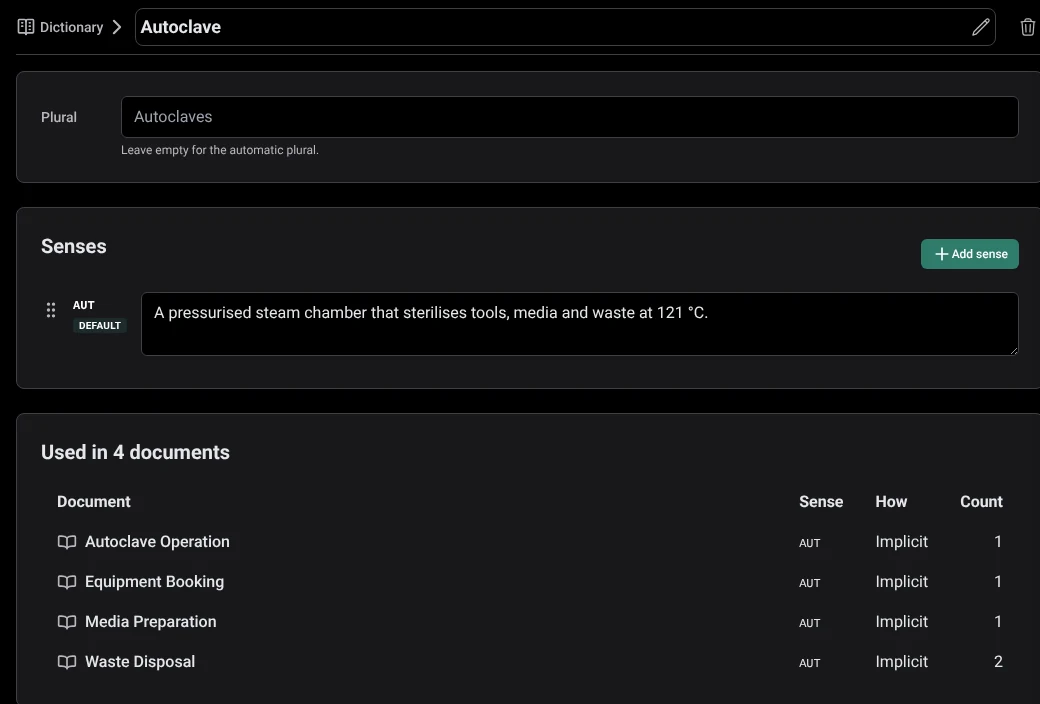Click the 'Leave empty for the automatic plural' hint
Viewport: 1040px width, 704px height.
pyautogui.click(x=220, y=150)
